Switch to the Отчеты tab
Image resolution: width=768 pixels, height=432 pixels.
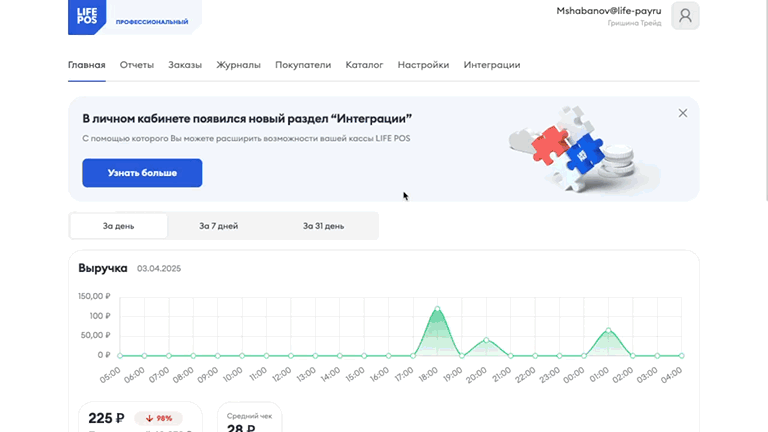137,65
